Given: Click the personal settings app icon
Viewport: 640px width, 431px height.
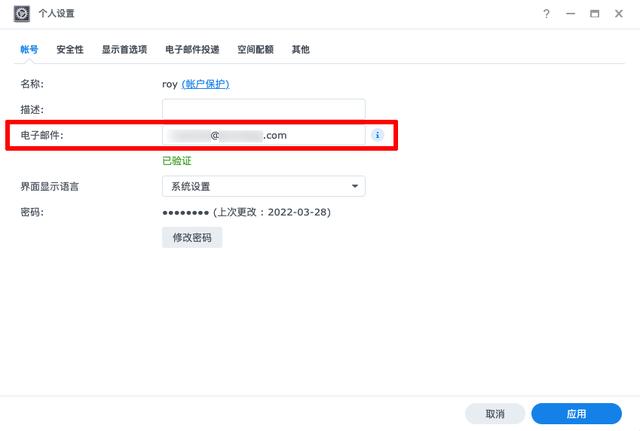Looking at the screenshot, I should (x=22, y=13).
